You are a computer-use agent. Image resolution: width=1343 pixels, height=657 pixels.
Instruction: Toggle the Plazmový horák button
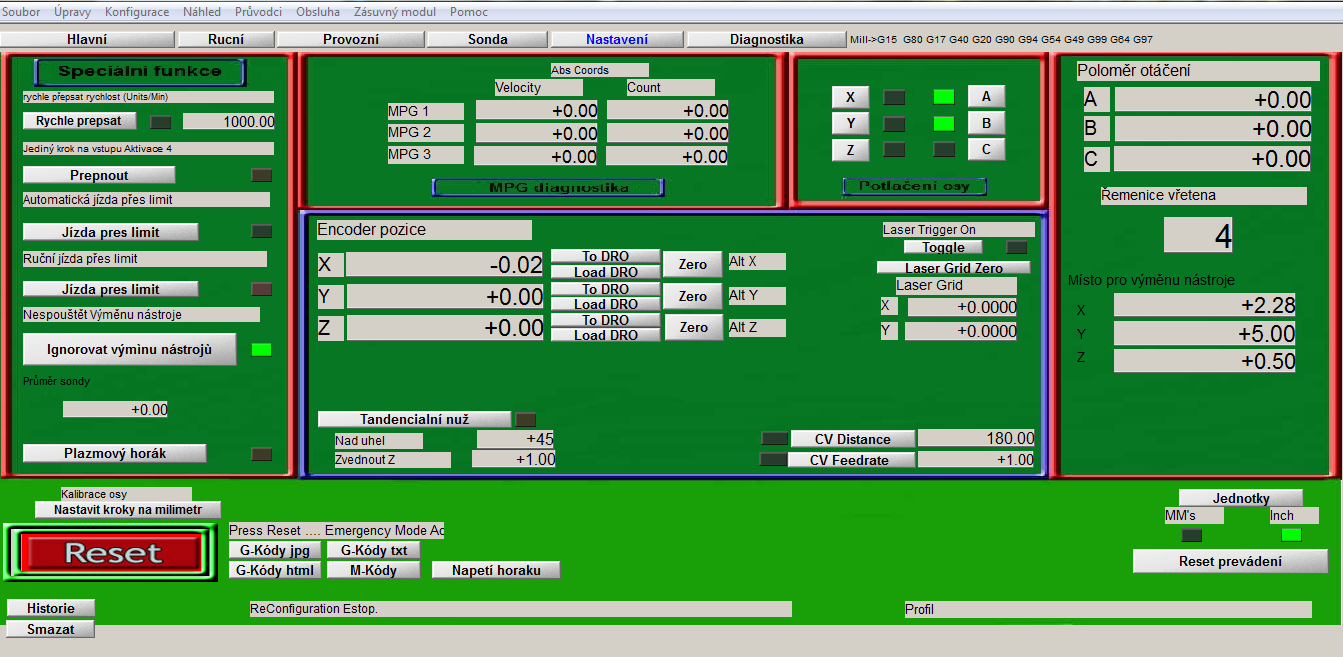point(115,454)
